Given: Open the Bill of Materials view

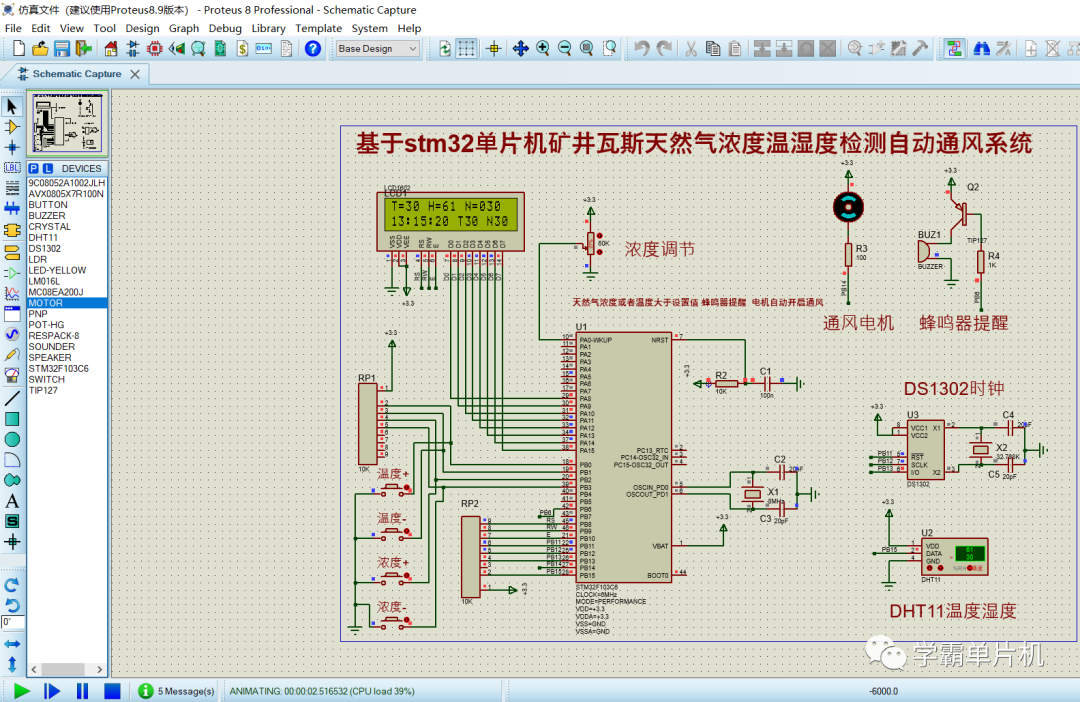Looking at the screenshot, I should (240, 47).
